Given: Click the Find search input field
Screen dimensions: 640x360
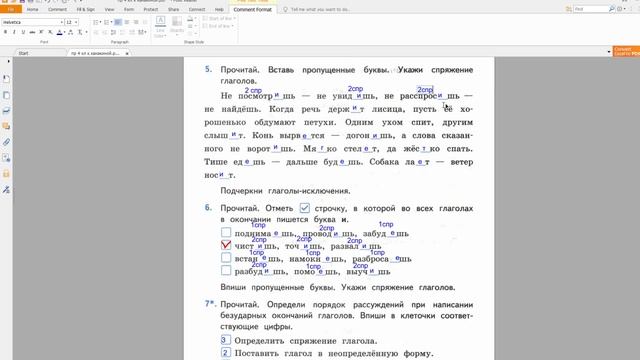Looking at the screenshot, I should tap(591, 9).
